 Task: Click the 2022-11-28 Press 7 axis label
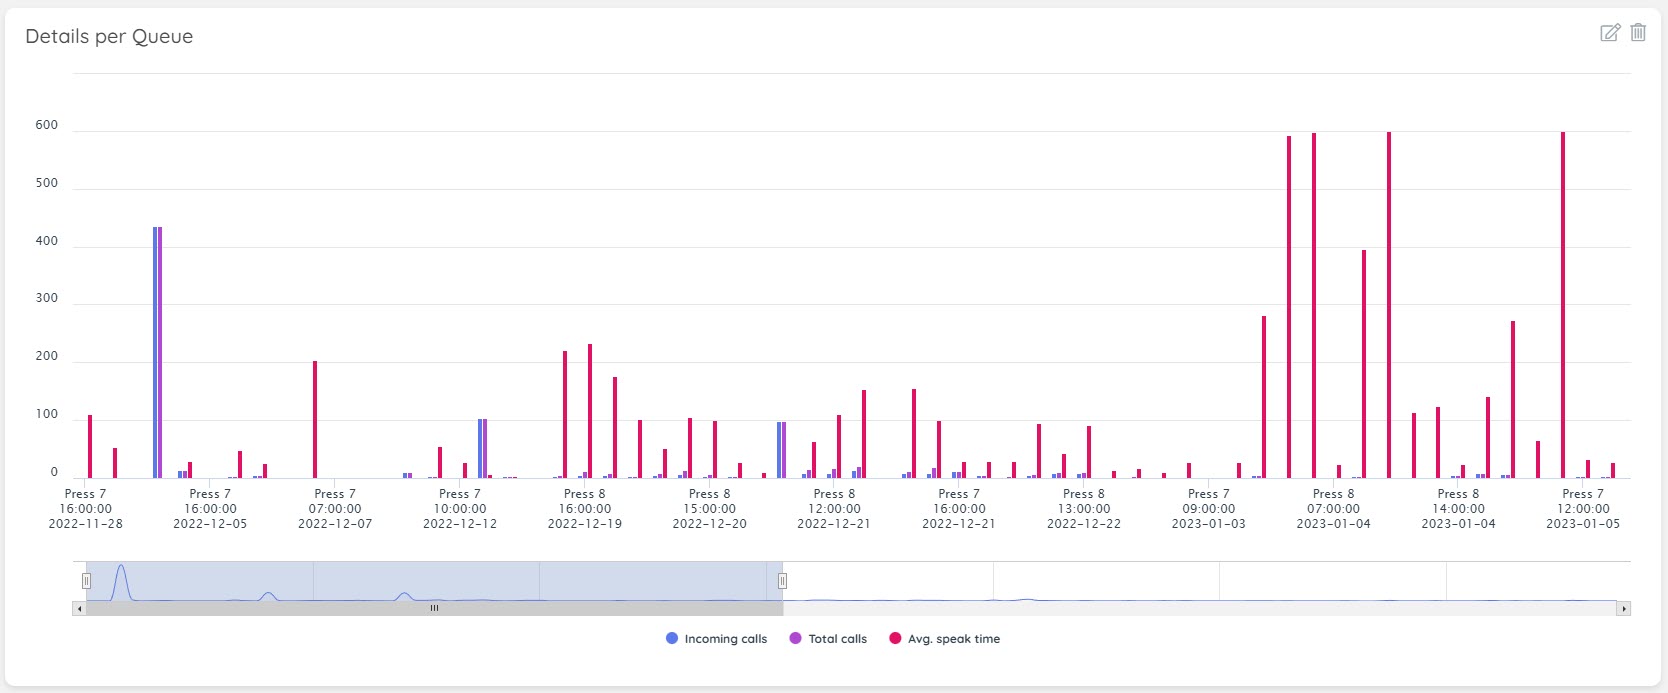86,508
